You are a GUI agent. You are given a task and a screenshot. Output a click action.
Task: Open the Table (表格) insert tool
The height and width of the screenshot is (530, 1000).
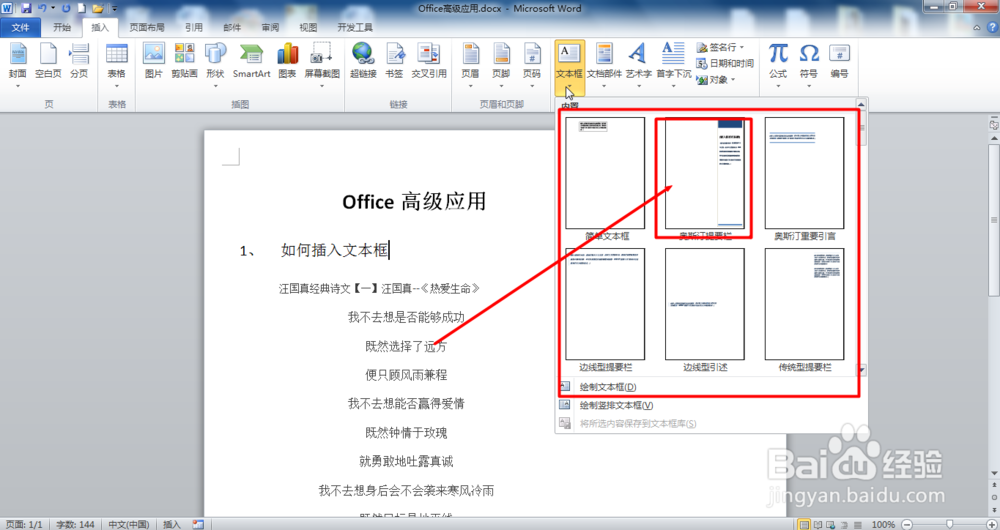click(x=117, y=63)
